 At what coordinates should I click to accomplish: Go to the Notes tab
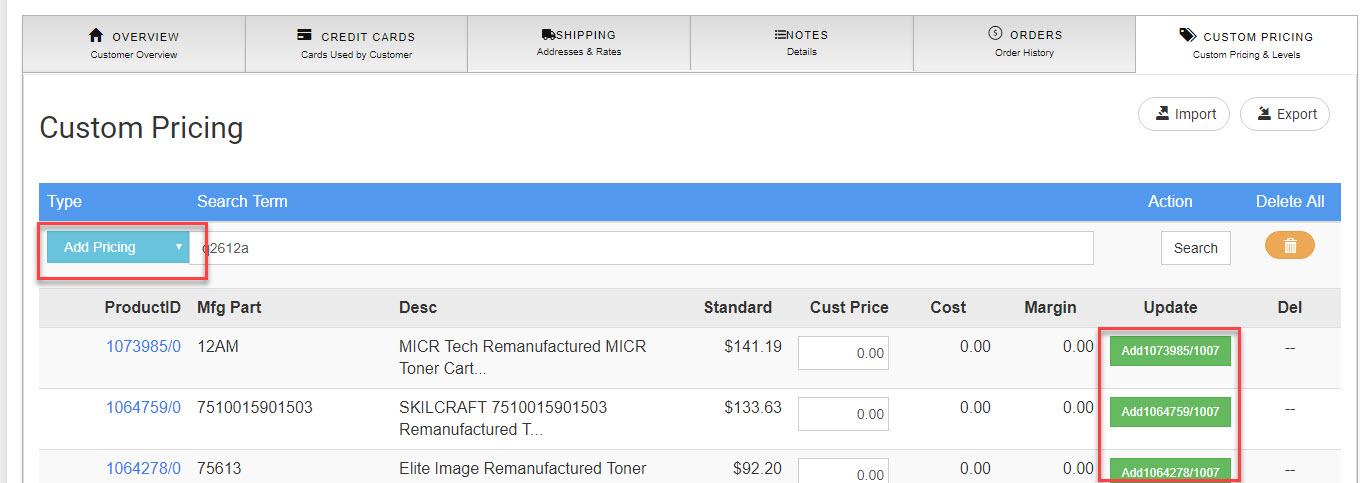tap(801, 43)
